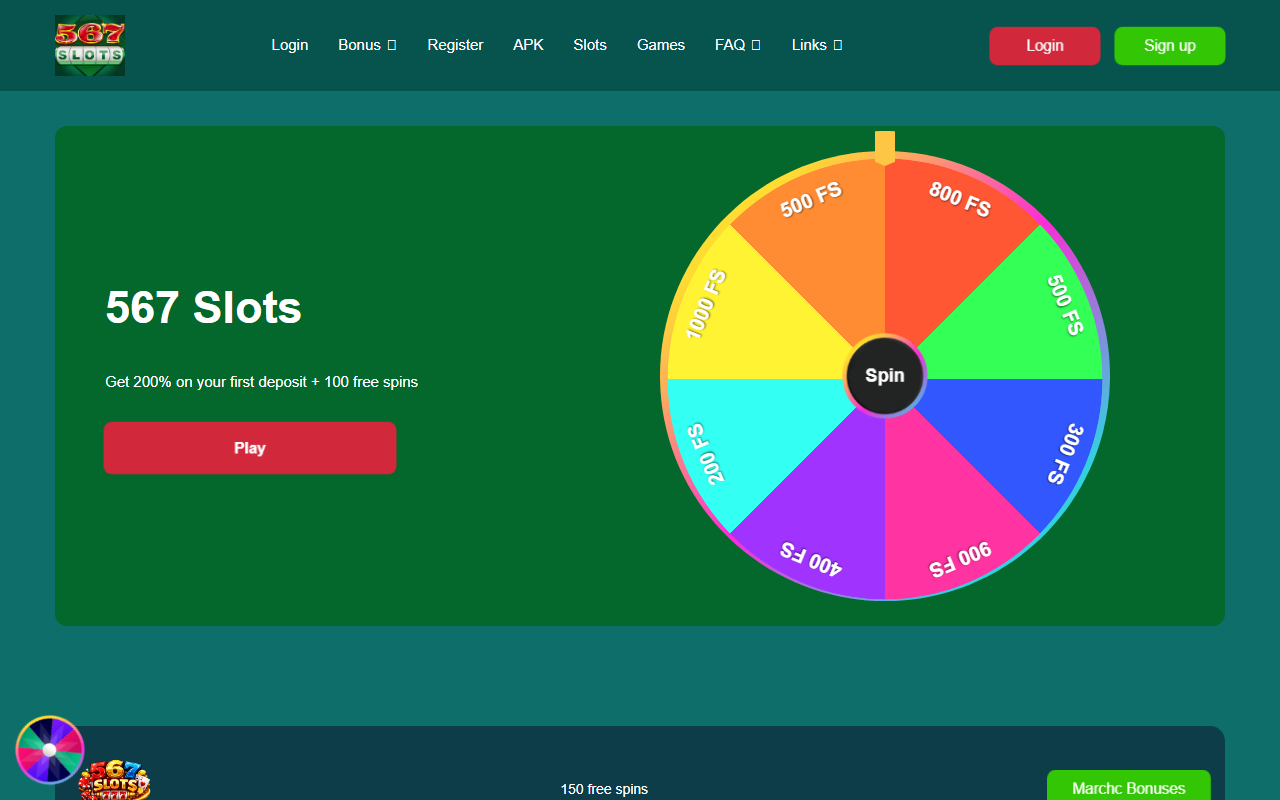Click the red Login button
1280x800 pixels.
coord(1045,46)
